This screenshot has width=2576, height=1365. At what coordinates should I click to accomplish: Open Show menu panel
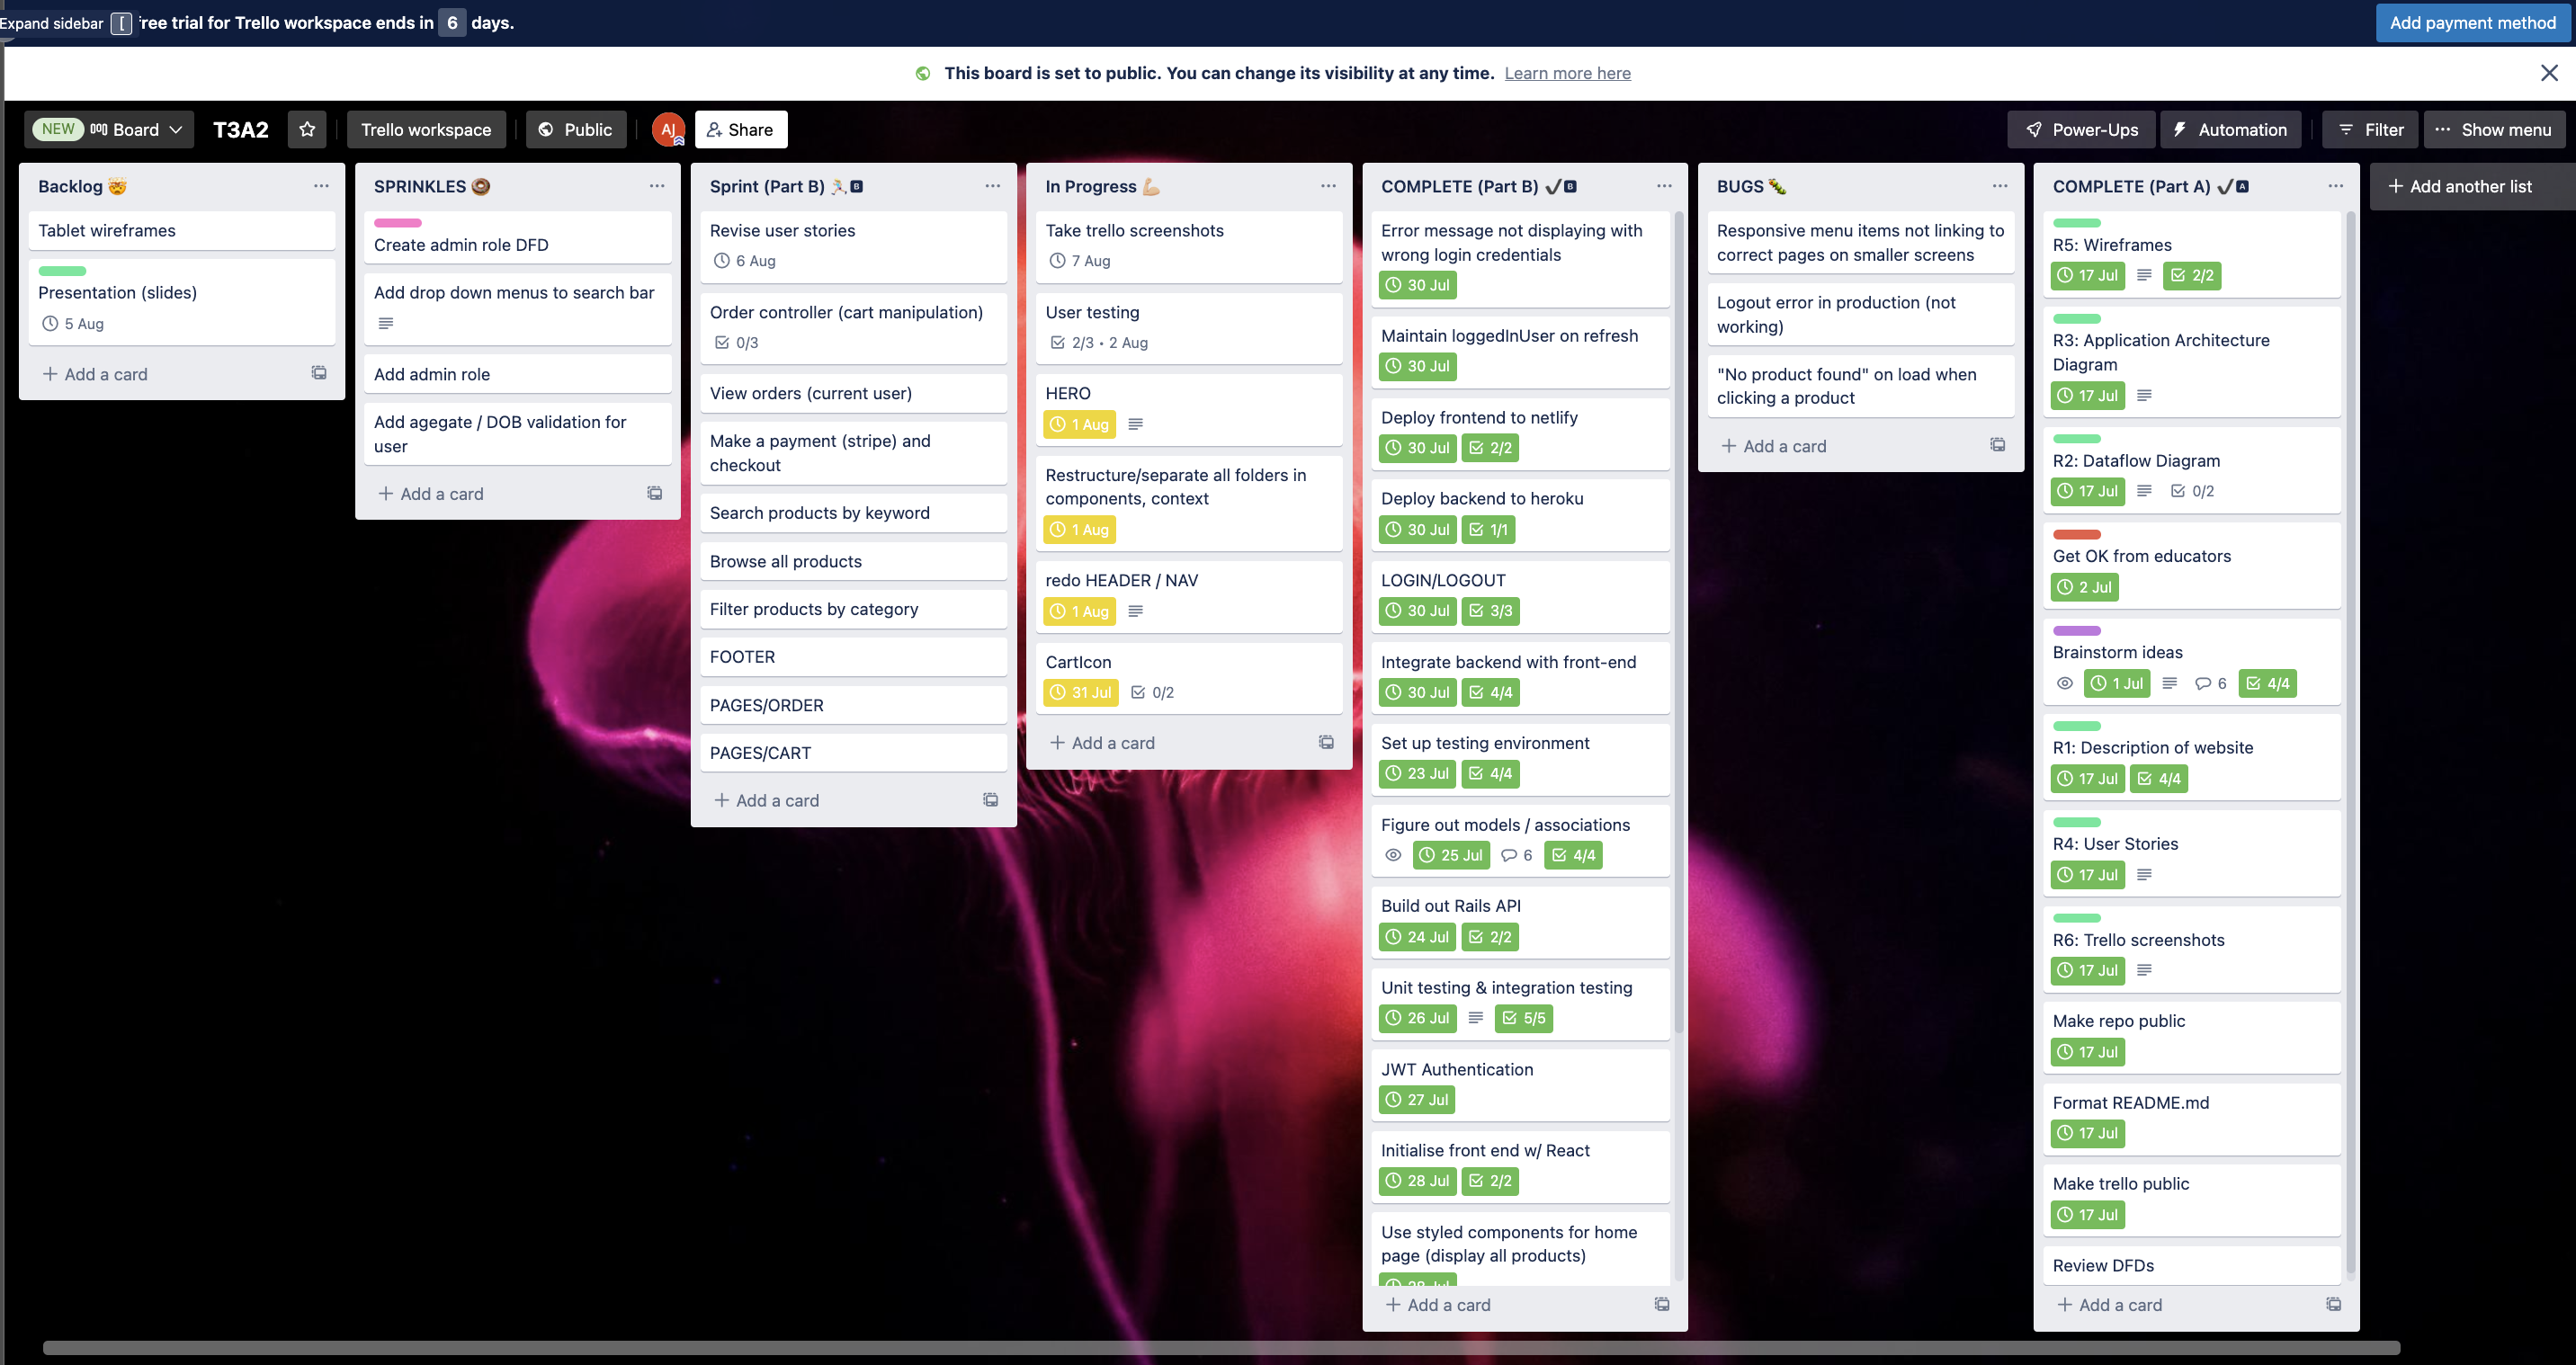[2493, 129]
